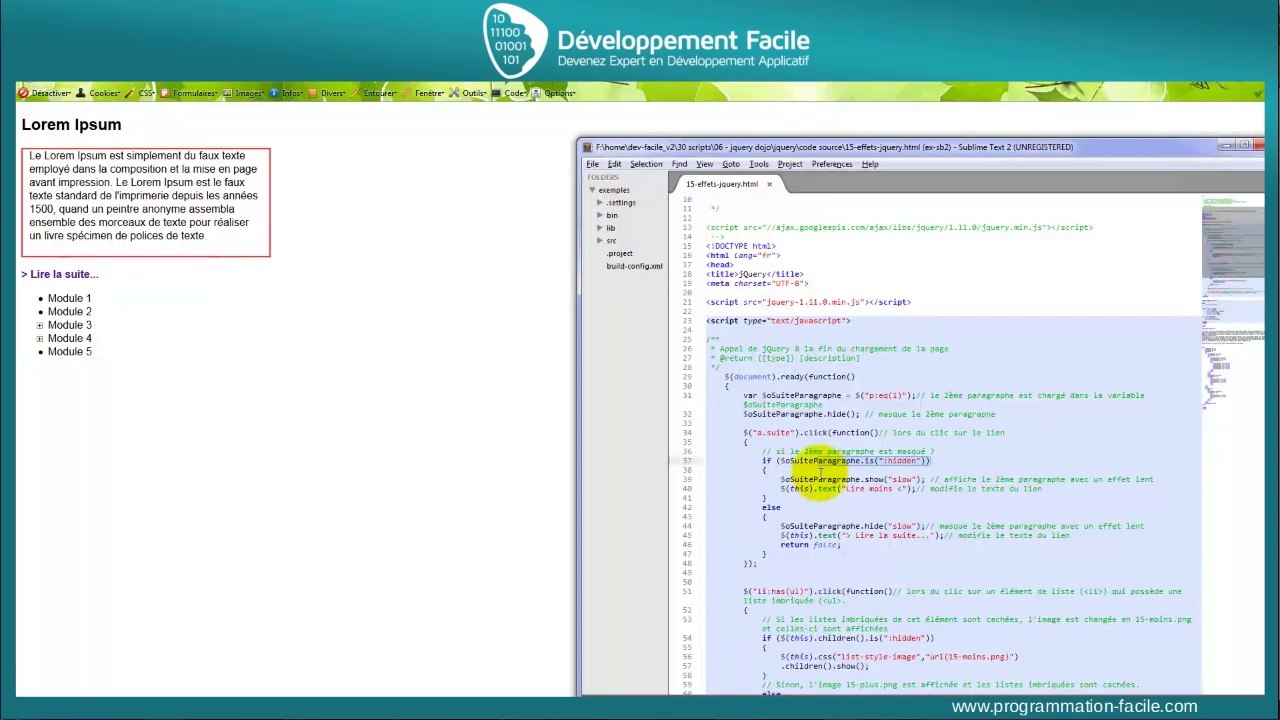Open the Images toolbar menu
The height and width of the screenshot is (720, 1280).
243,93
